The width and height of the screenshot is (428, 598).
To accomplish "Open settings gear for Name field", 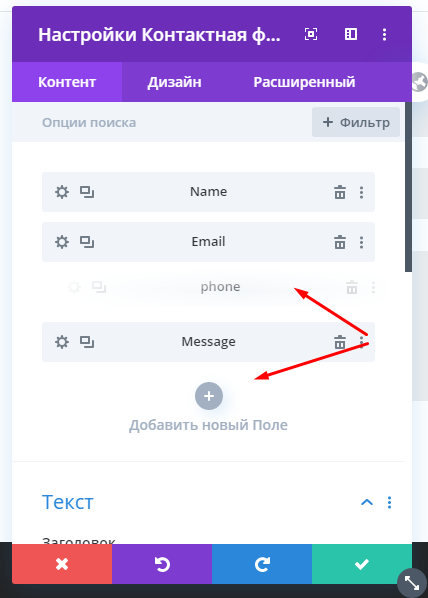I will pos(62,192).
